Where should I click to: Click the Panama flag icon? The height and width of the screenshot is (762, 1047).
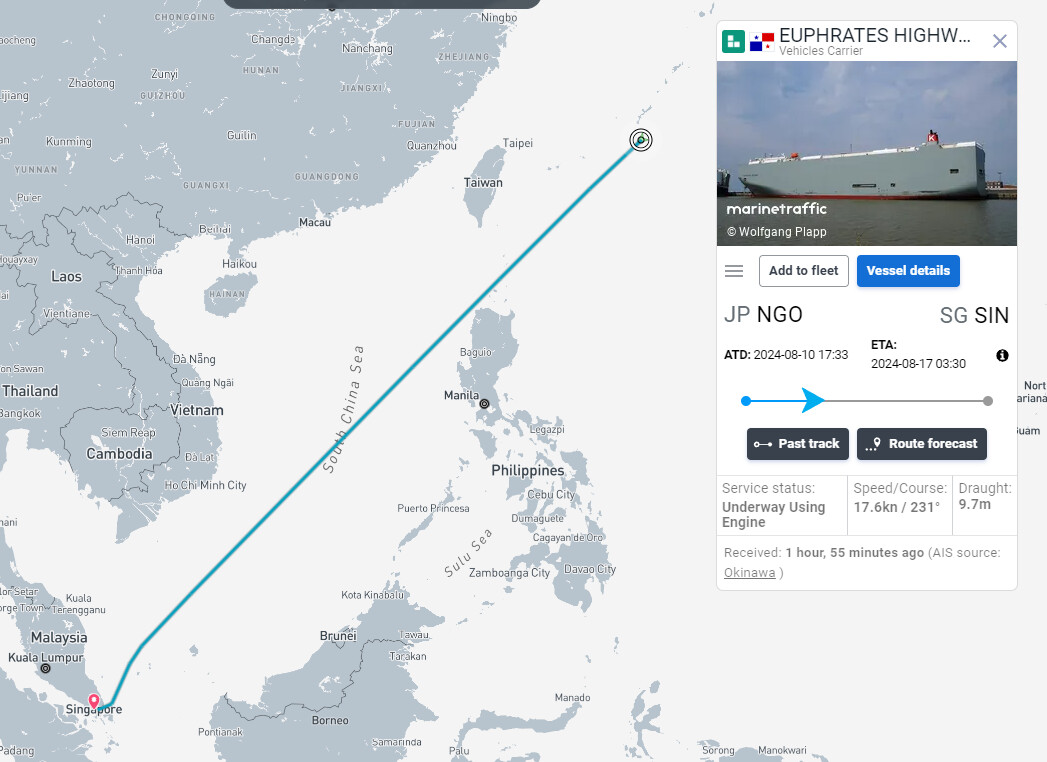point(761,42)
